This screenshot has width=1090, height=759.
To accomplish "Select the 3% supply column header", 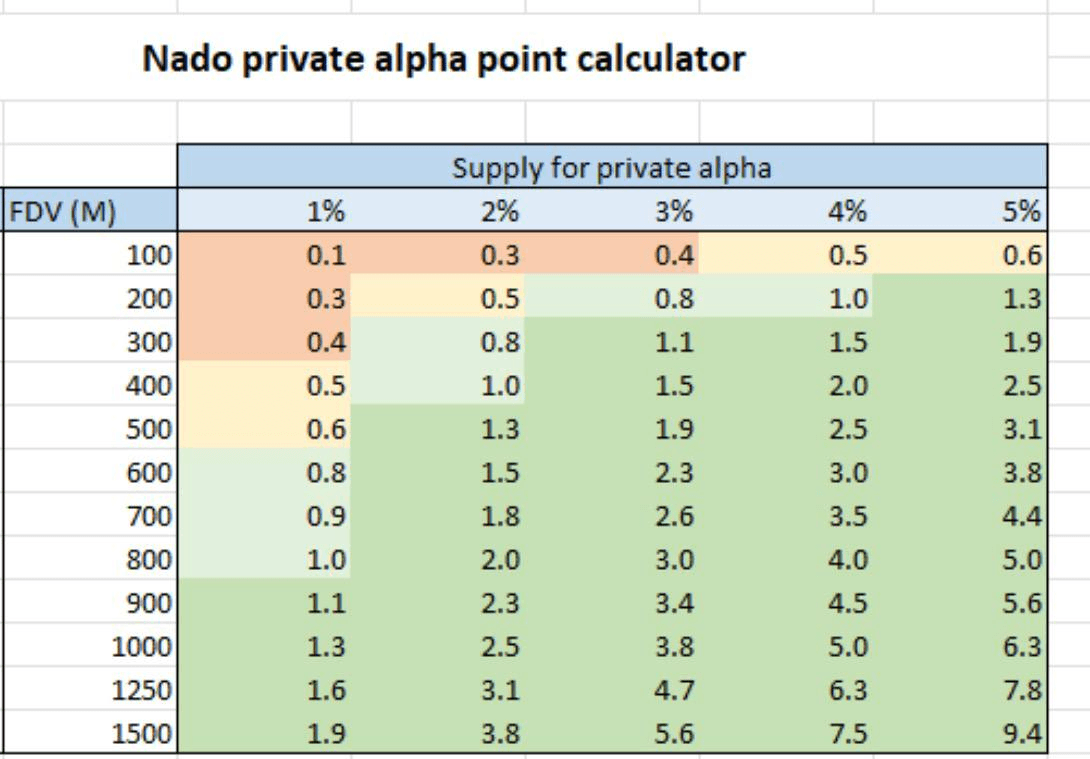I will [612, 211].
